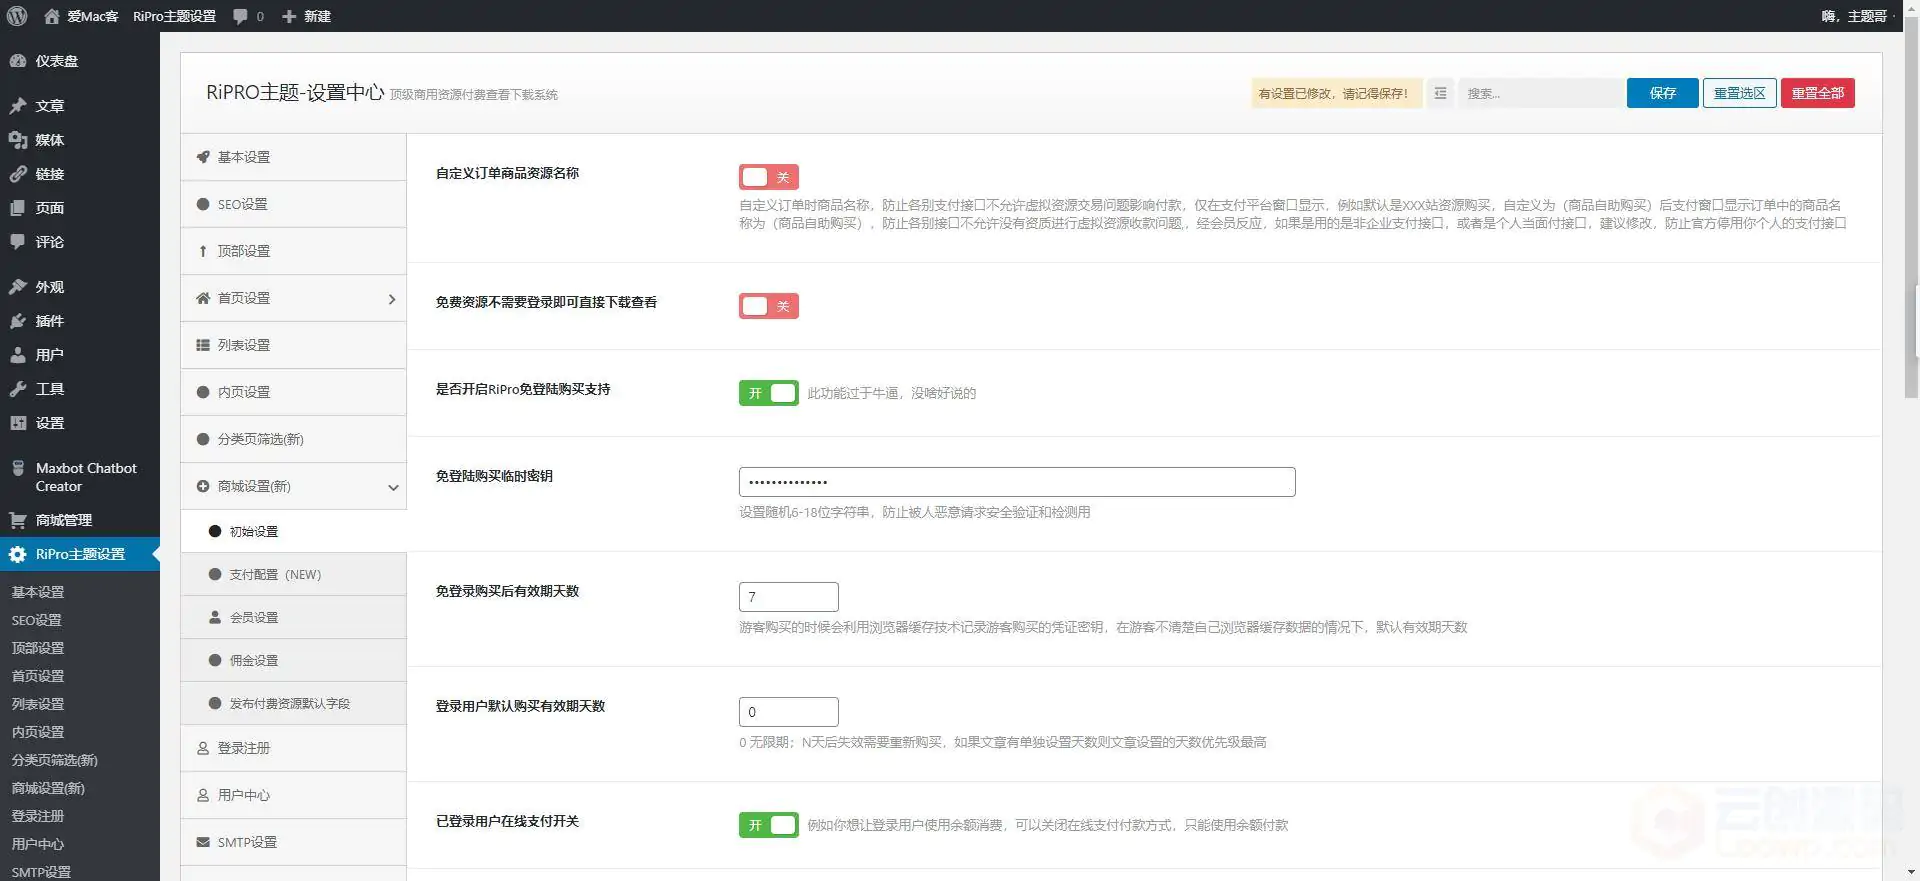
Task: Open the 顶部设置 tab in panel
Action: (293, 251)
